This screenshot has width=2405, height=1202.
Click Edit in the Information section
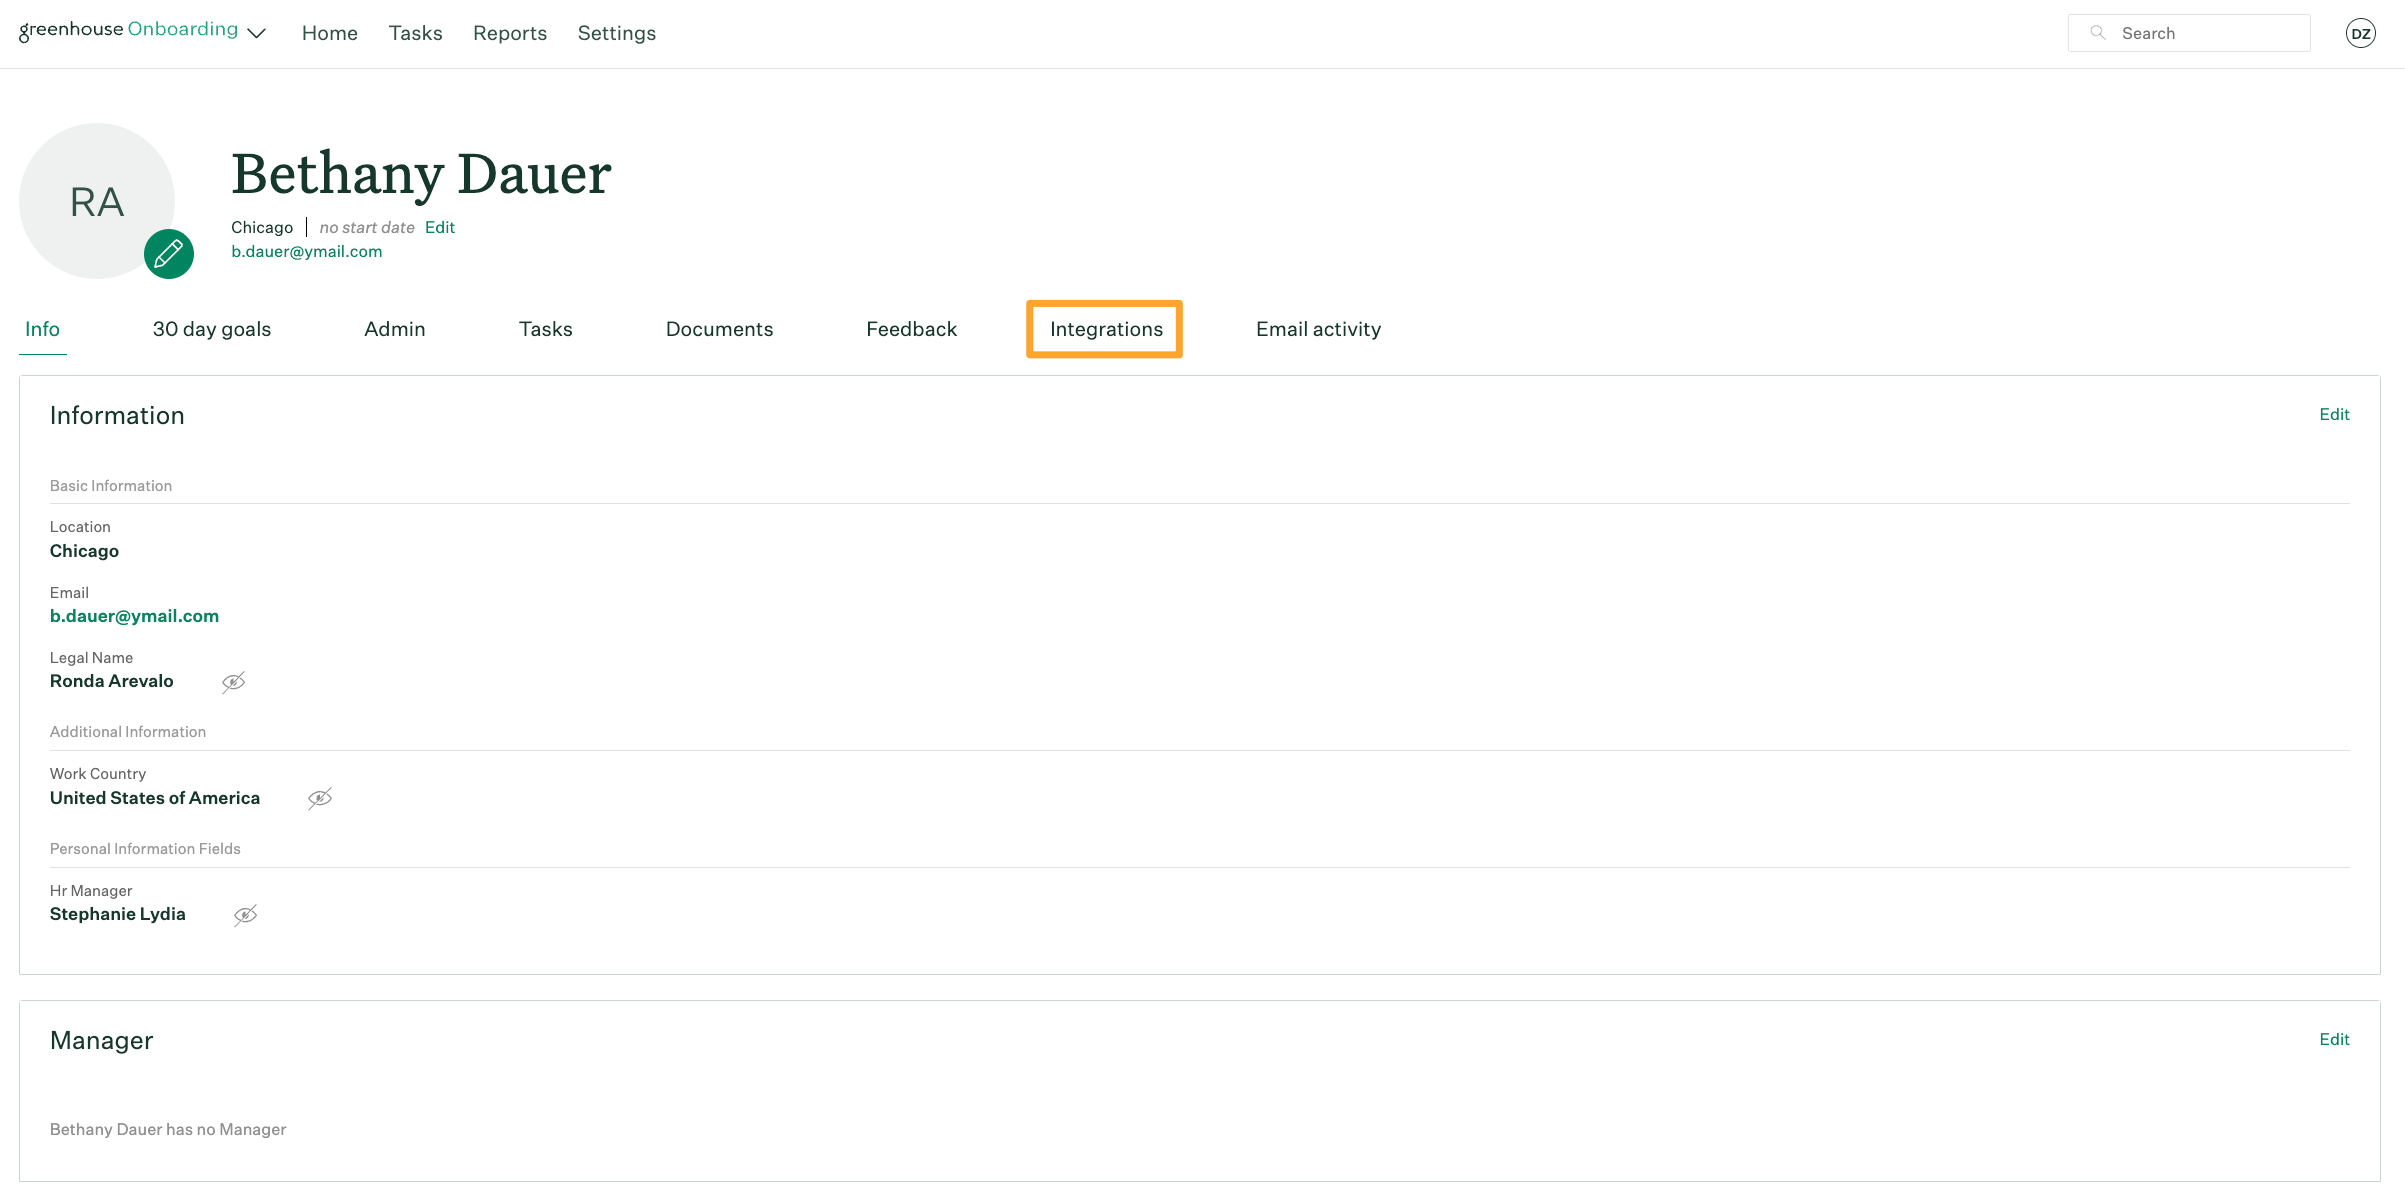point(2334,414)
